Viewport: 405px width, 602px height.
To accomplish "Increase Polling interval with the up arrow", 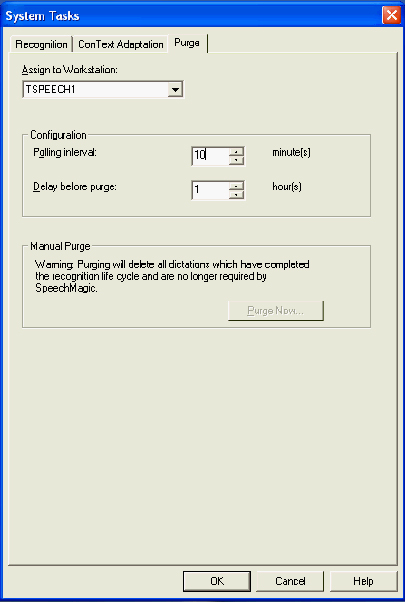I will (x=236, y=152).
